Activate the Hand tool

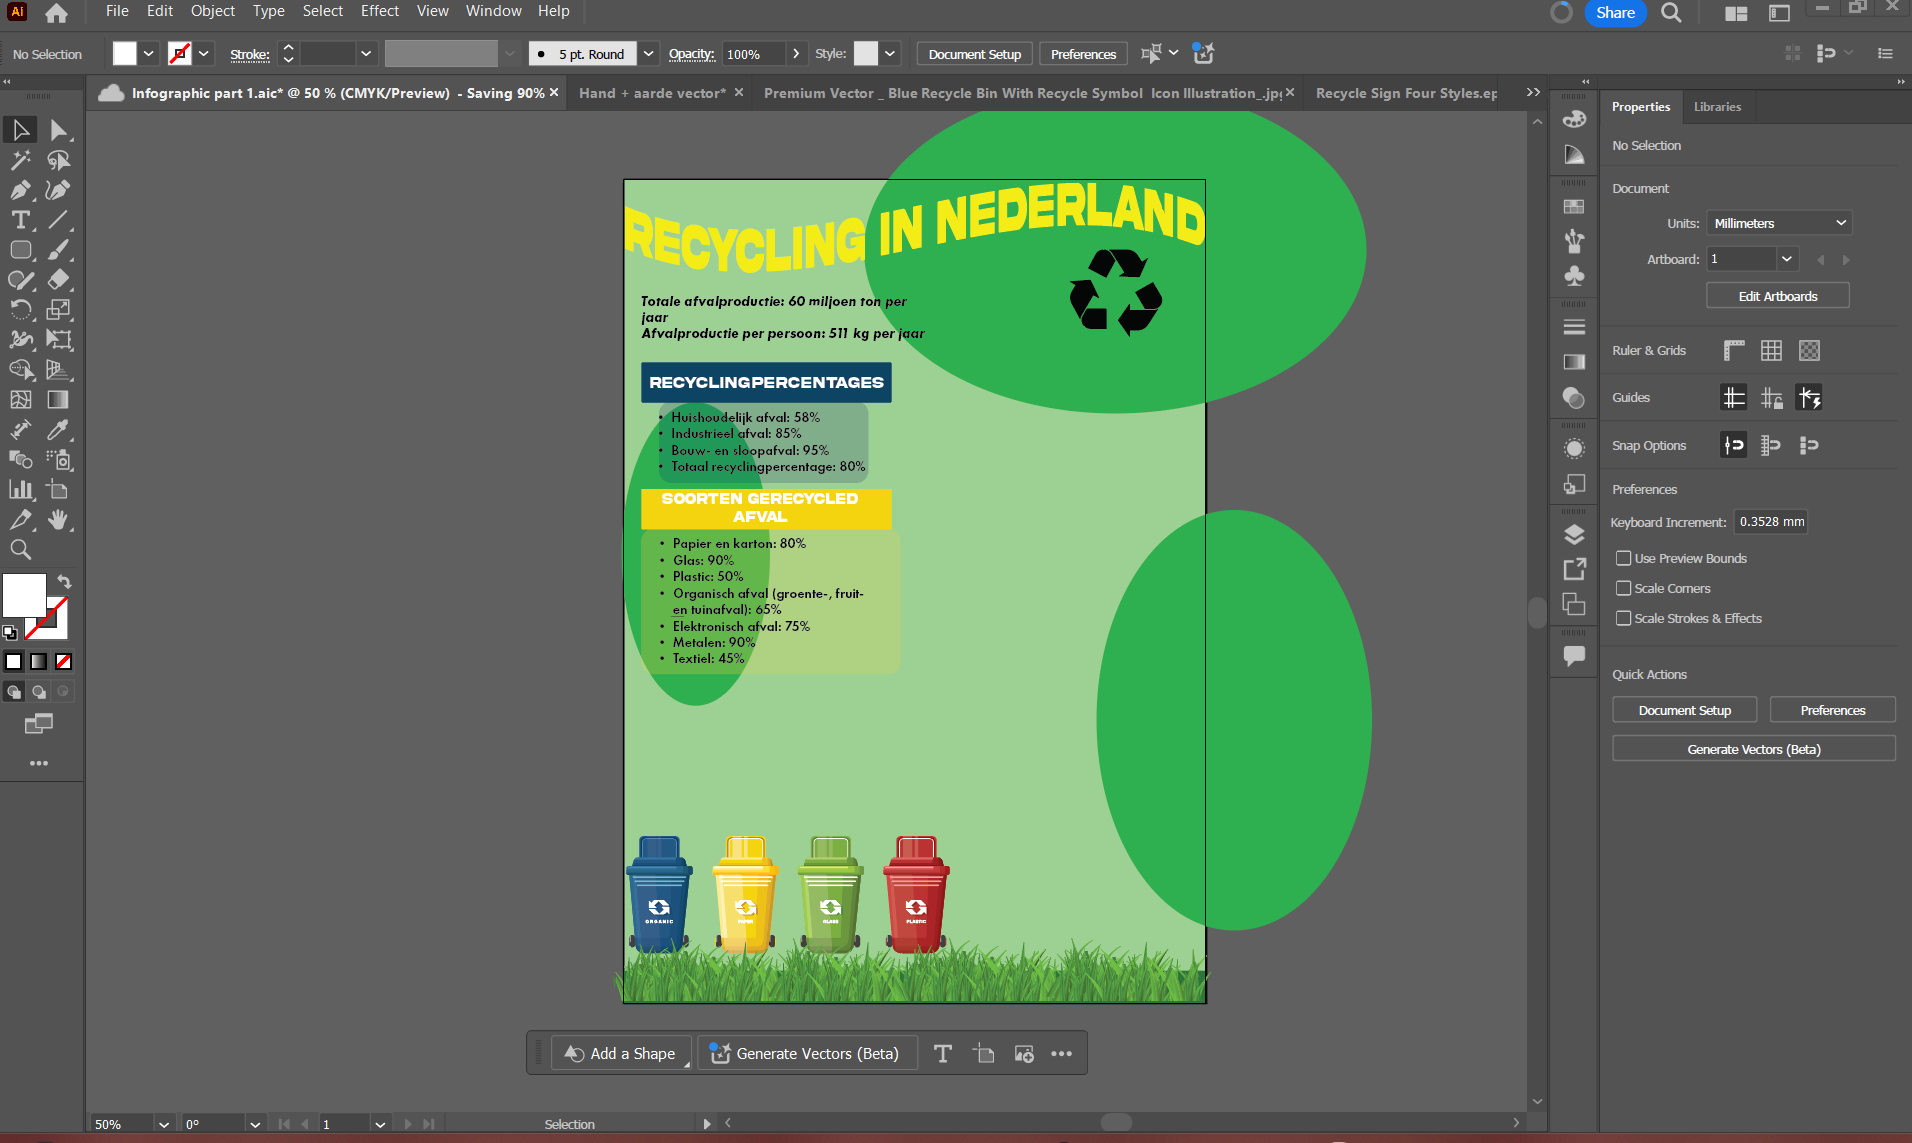click(x=59, y=519)
